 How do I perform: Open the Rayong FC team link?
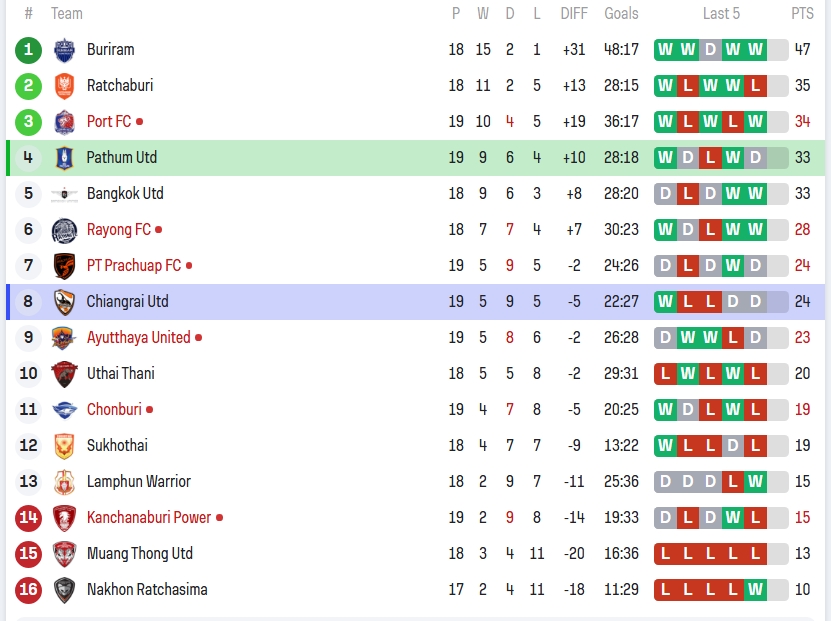(x=118, y=229)
